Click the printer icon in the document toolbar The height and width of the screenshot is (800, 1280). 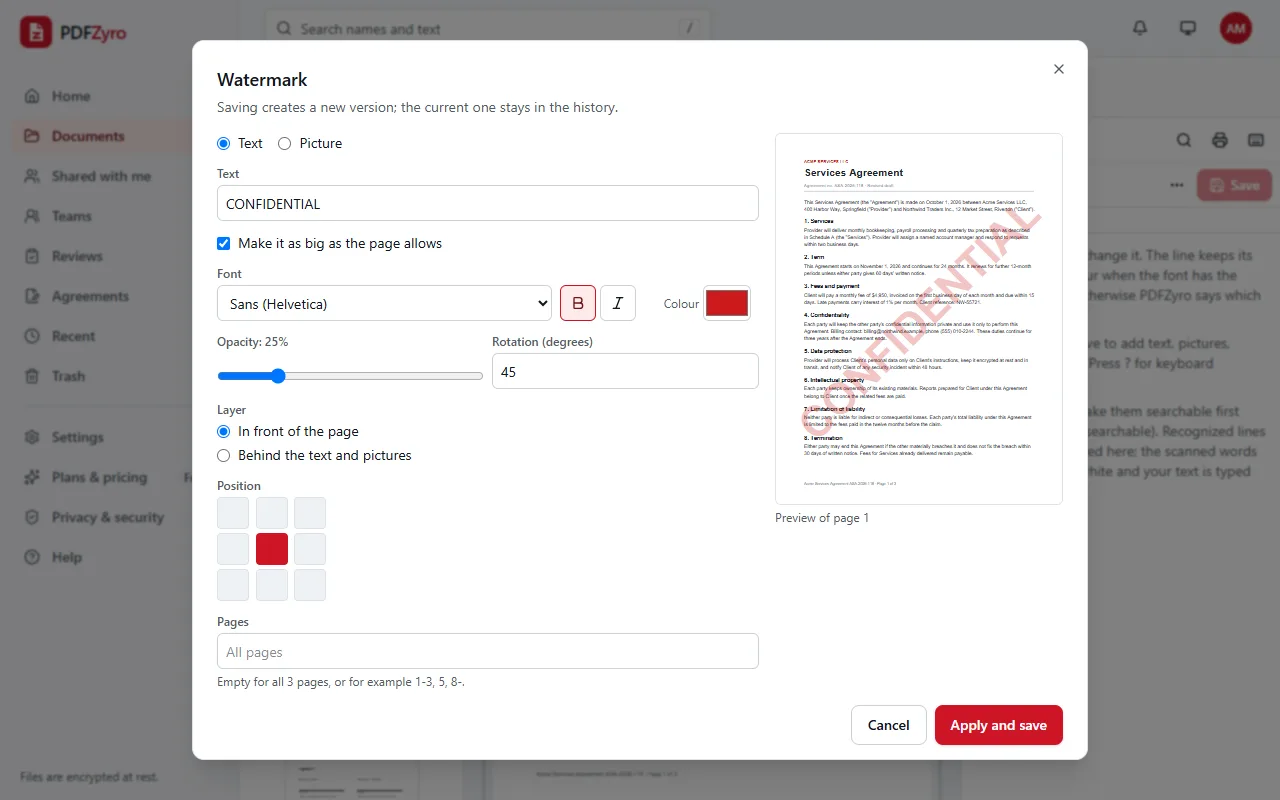(x=1220, y=140)
